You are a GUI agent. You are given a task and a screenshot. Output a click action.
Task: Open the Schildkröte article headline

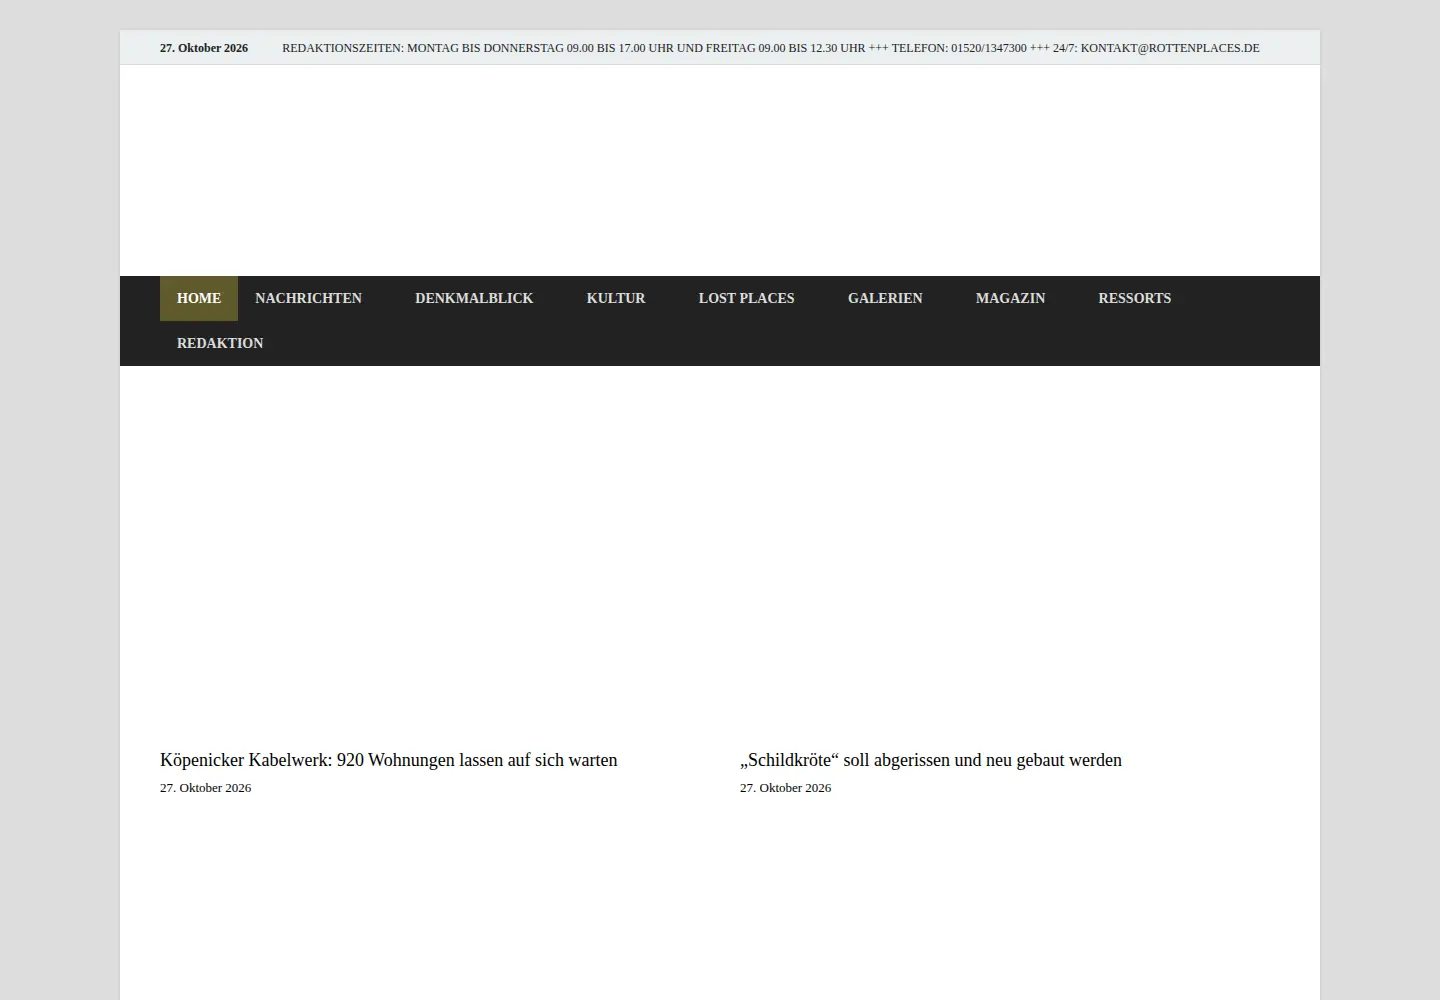(x=931, y=760)
